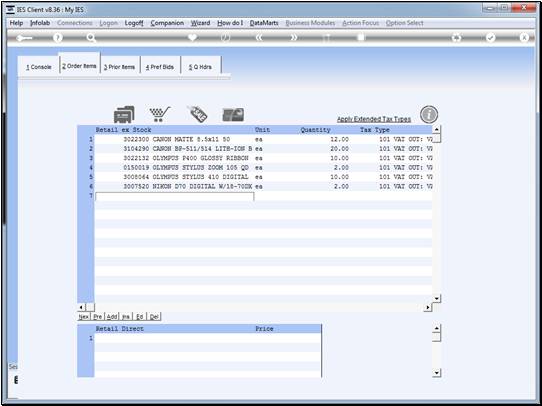The width and height of the screenshot is (542, 406).
Task: Click the heart icon in toolbar
Action: point(192,37)
